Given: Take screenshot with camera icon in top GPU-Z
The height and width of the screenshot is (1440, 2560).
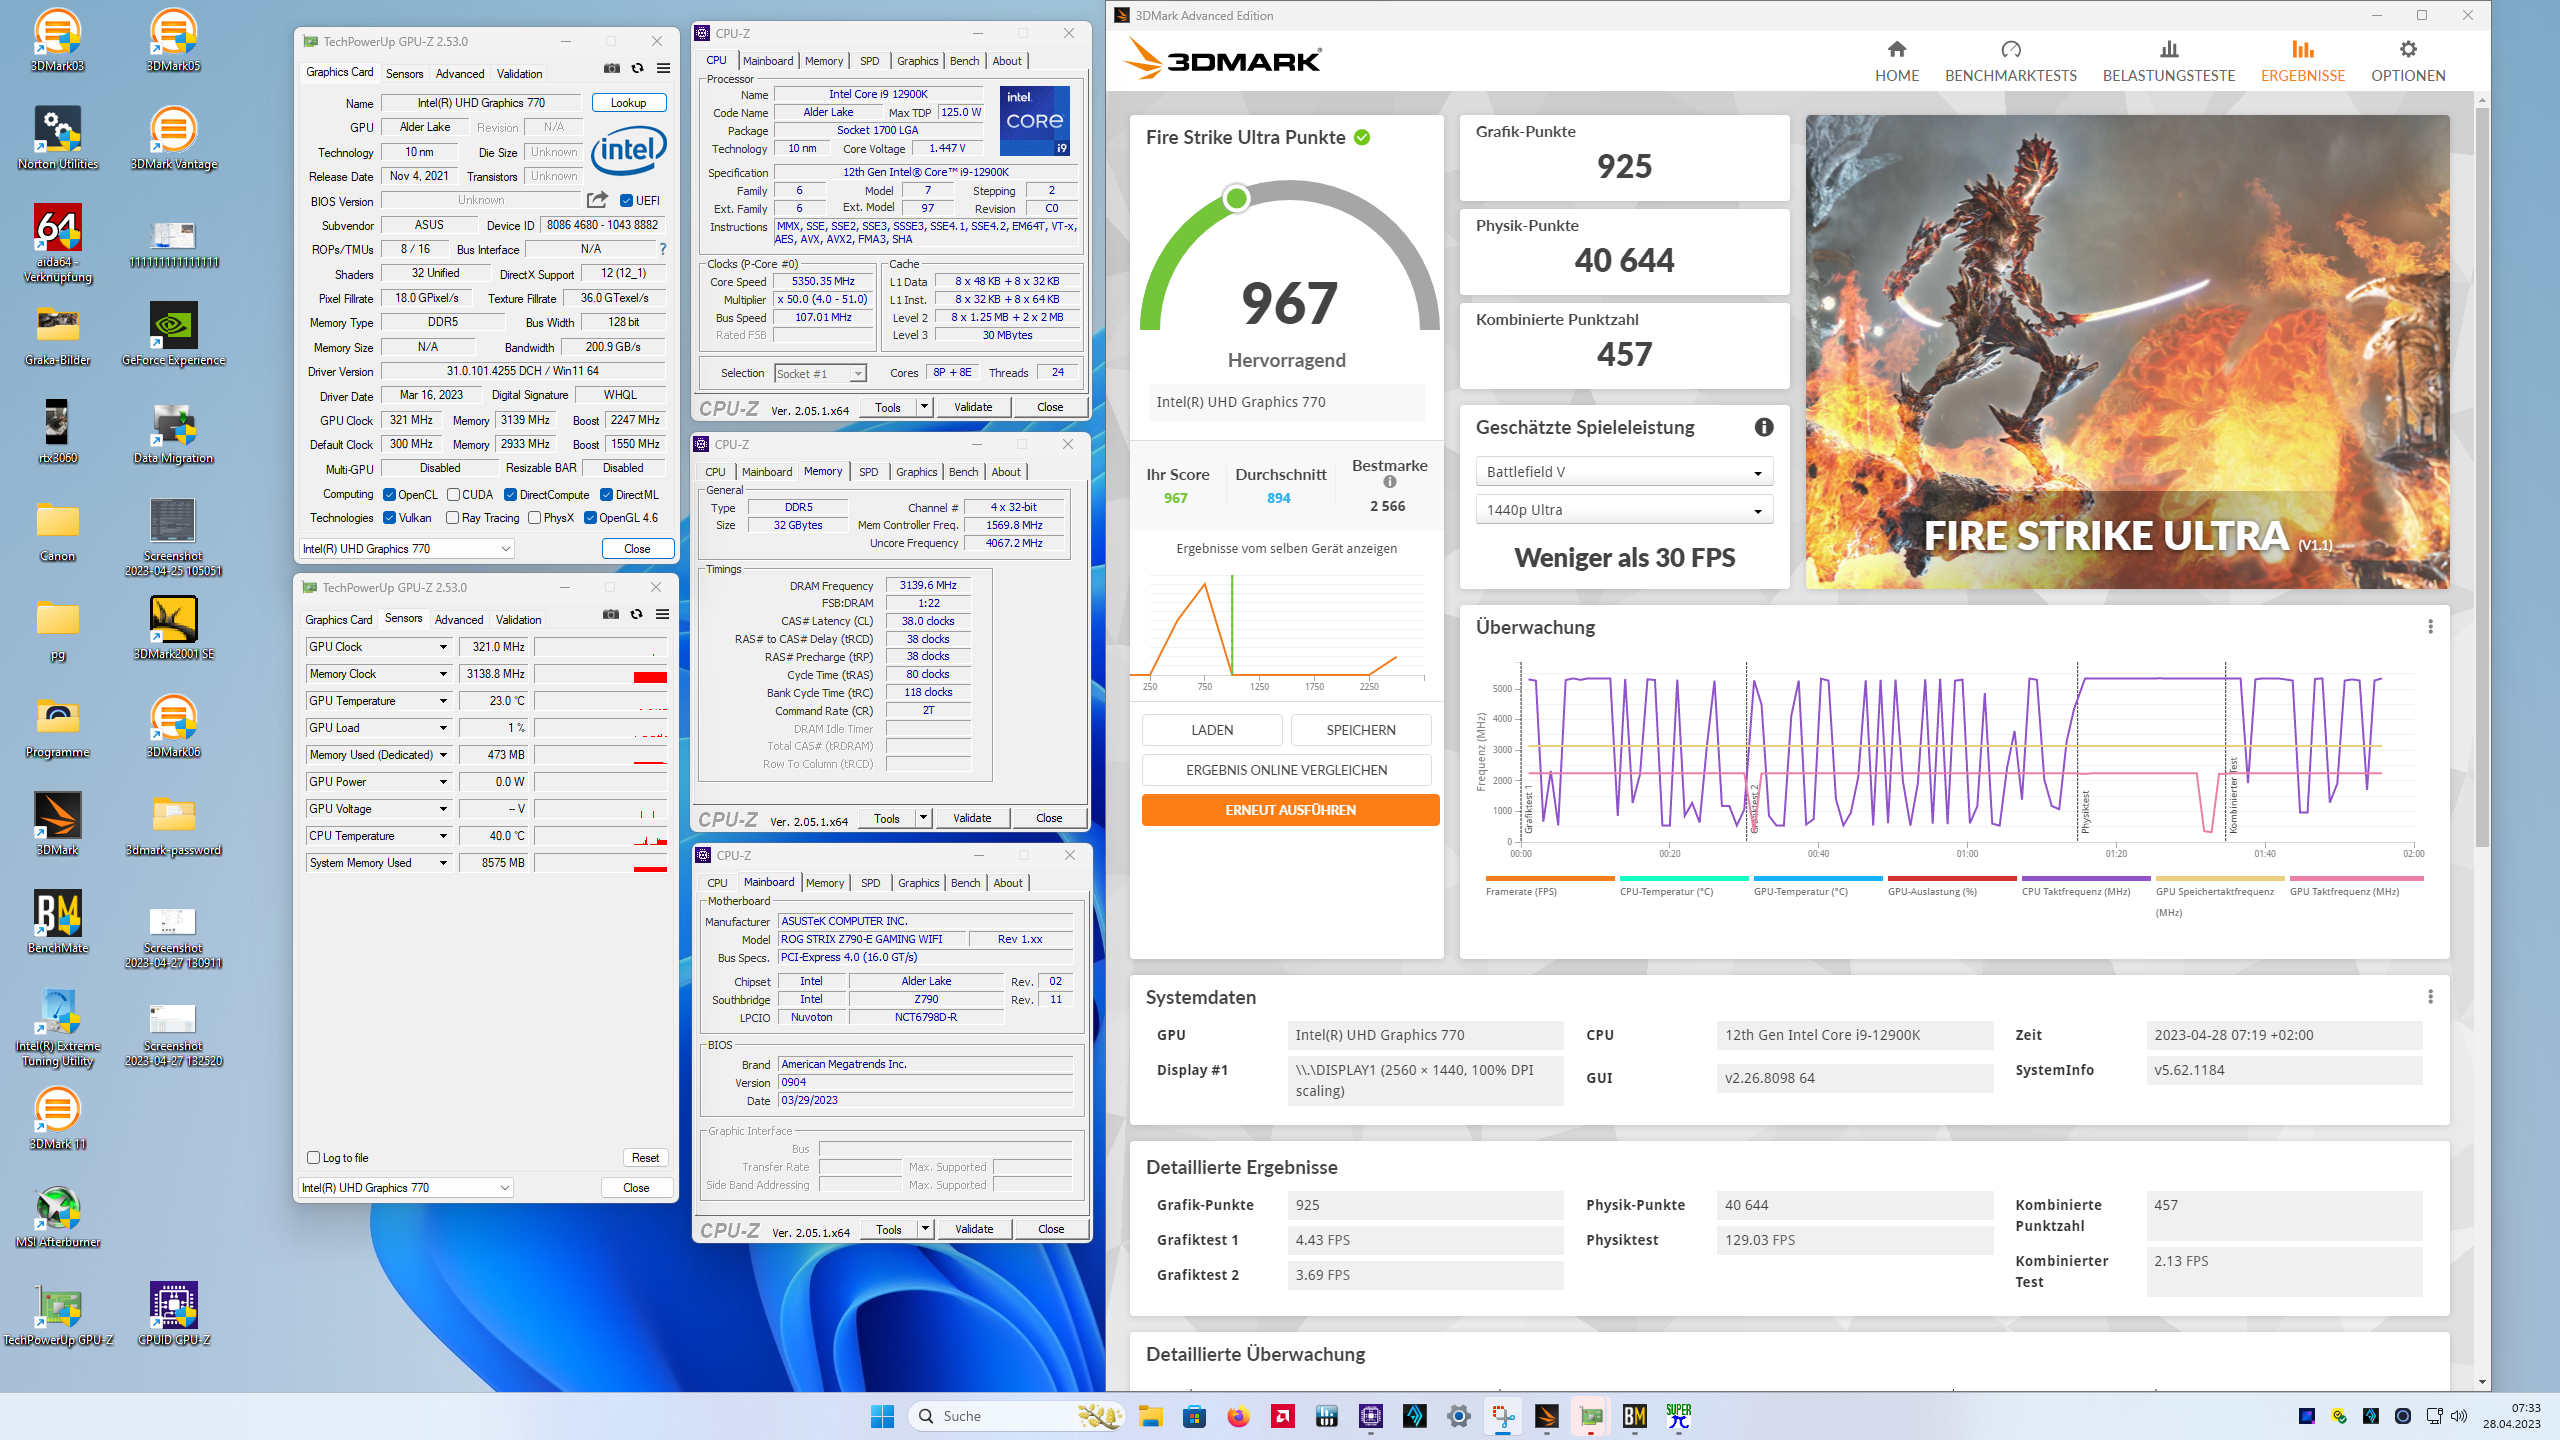Looking at the screenshot, I should (x=611, y=68).
